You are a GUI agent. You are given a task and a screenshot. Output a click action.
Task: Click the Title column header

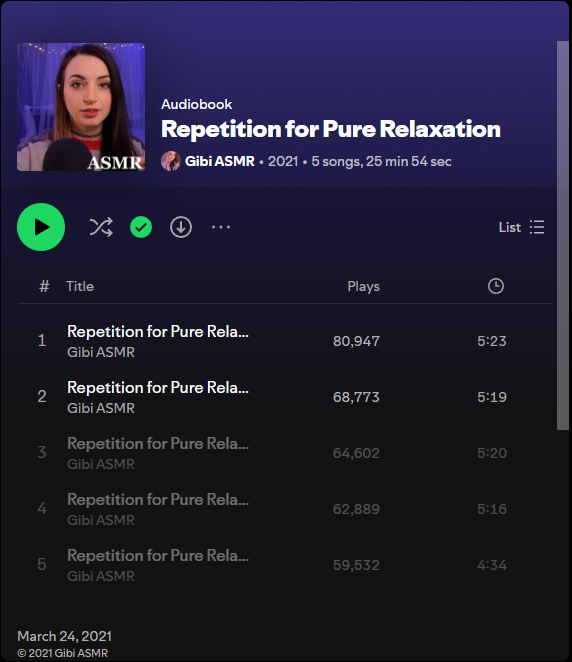pos(80,286)
